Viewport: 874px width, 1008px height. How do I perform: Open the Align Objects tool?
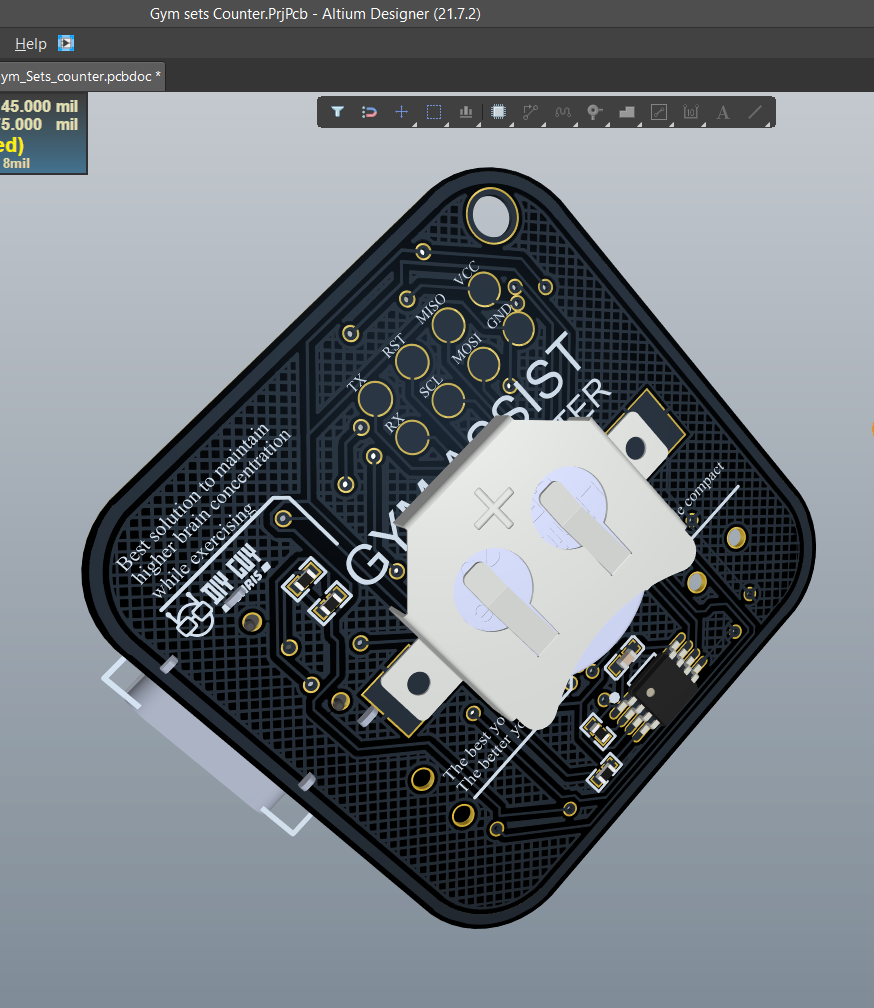pos(466,112)
